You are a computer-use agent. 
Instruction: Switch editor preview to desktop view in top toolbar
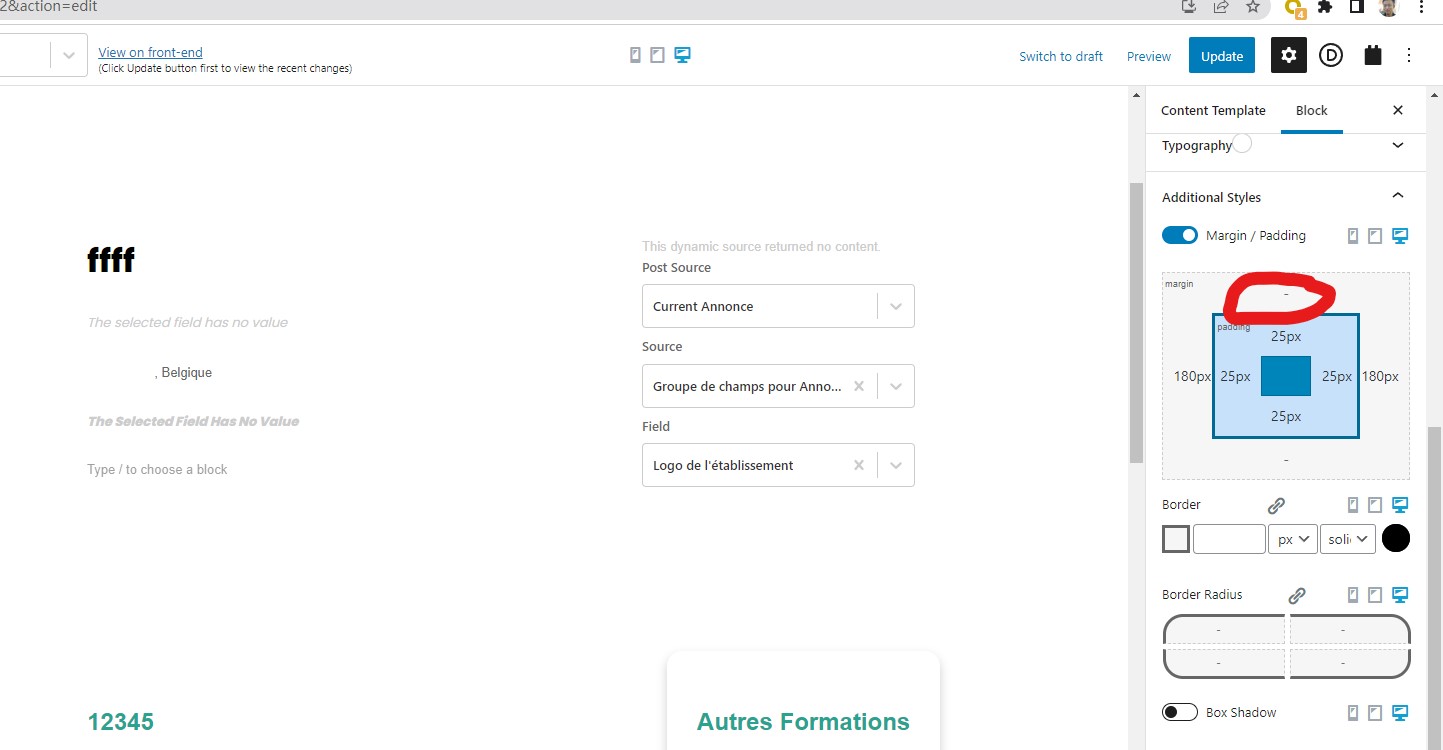point(682,55)
